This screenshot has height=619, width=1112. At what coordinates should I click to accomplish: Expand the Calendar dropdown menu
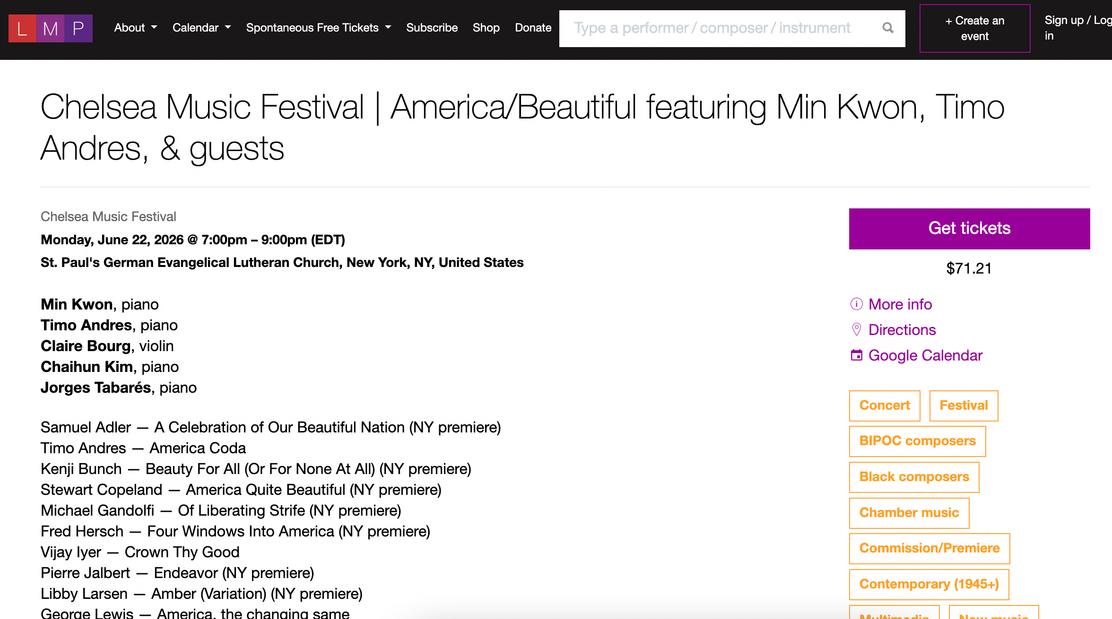point(201,28)
